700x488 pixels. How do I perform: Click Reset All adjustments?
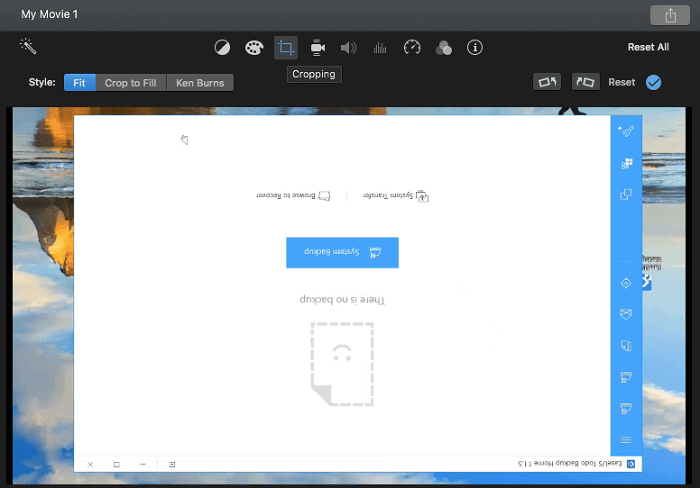coord(648,47)
